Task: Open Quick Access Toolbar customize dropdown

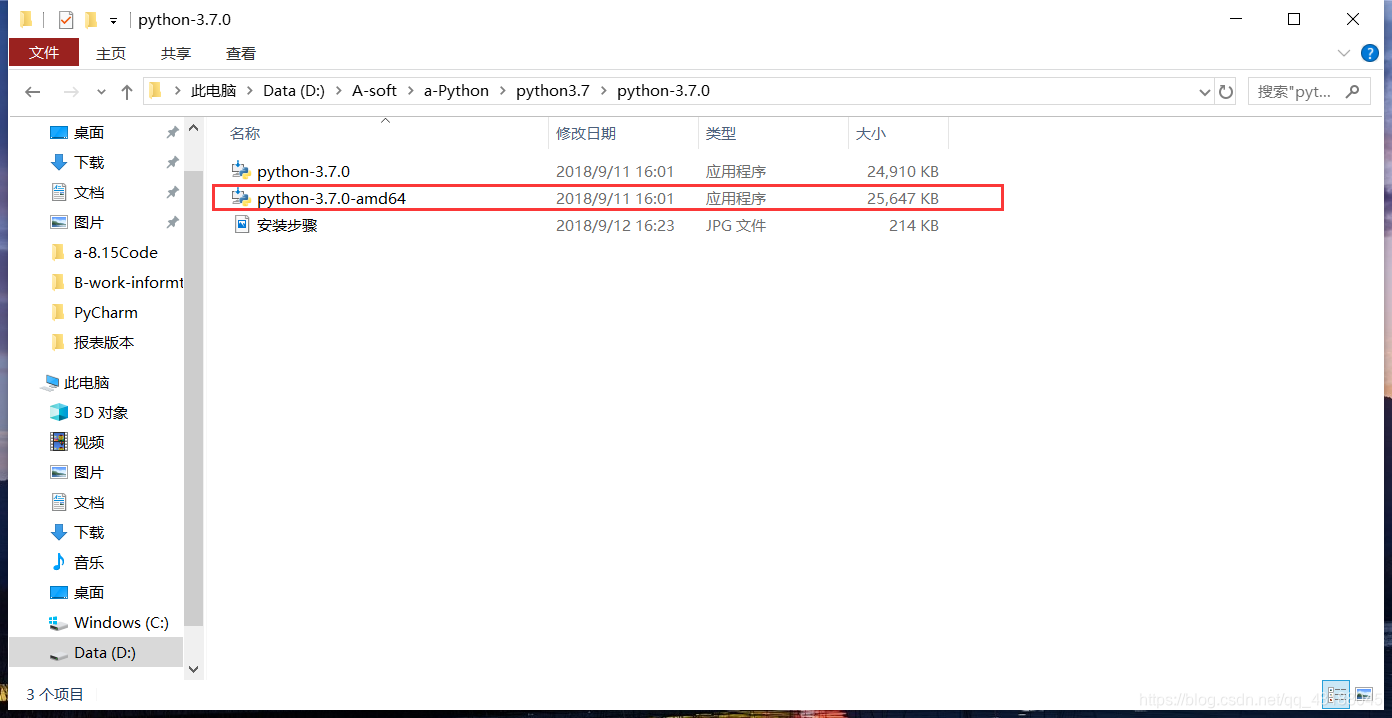Action: pyautogui.click(x=113, y=20)
